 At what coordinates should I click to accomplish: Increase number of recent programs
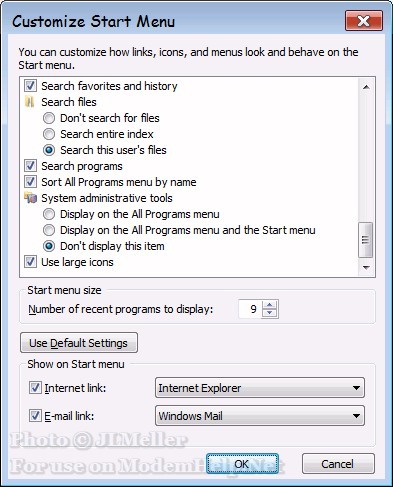[270, 304]
